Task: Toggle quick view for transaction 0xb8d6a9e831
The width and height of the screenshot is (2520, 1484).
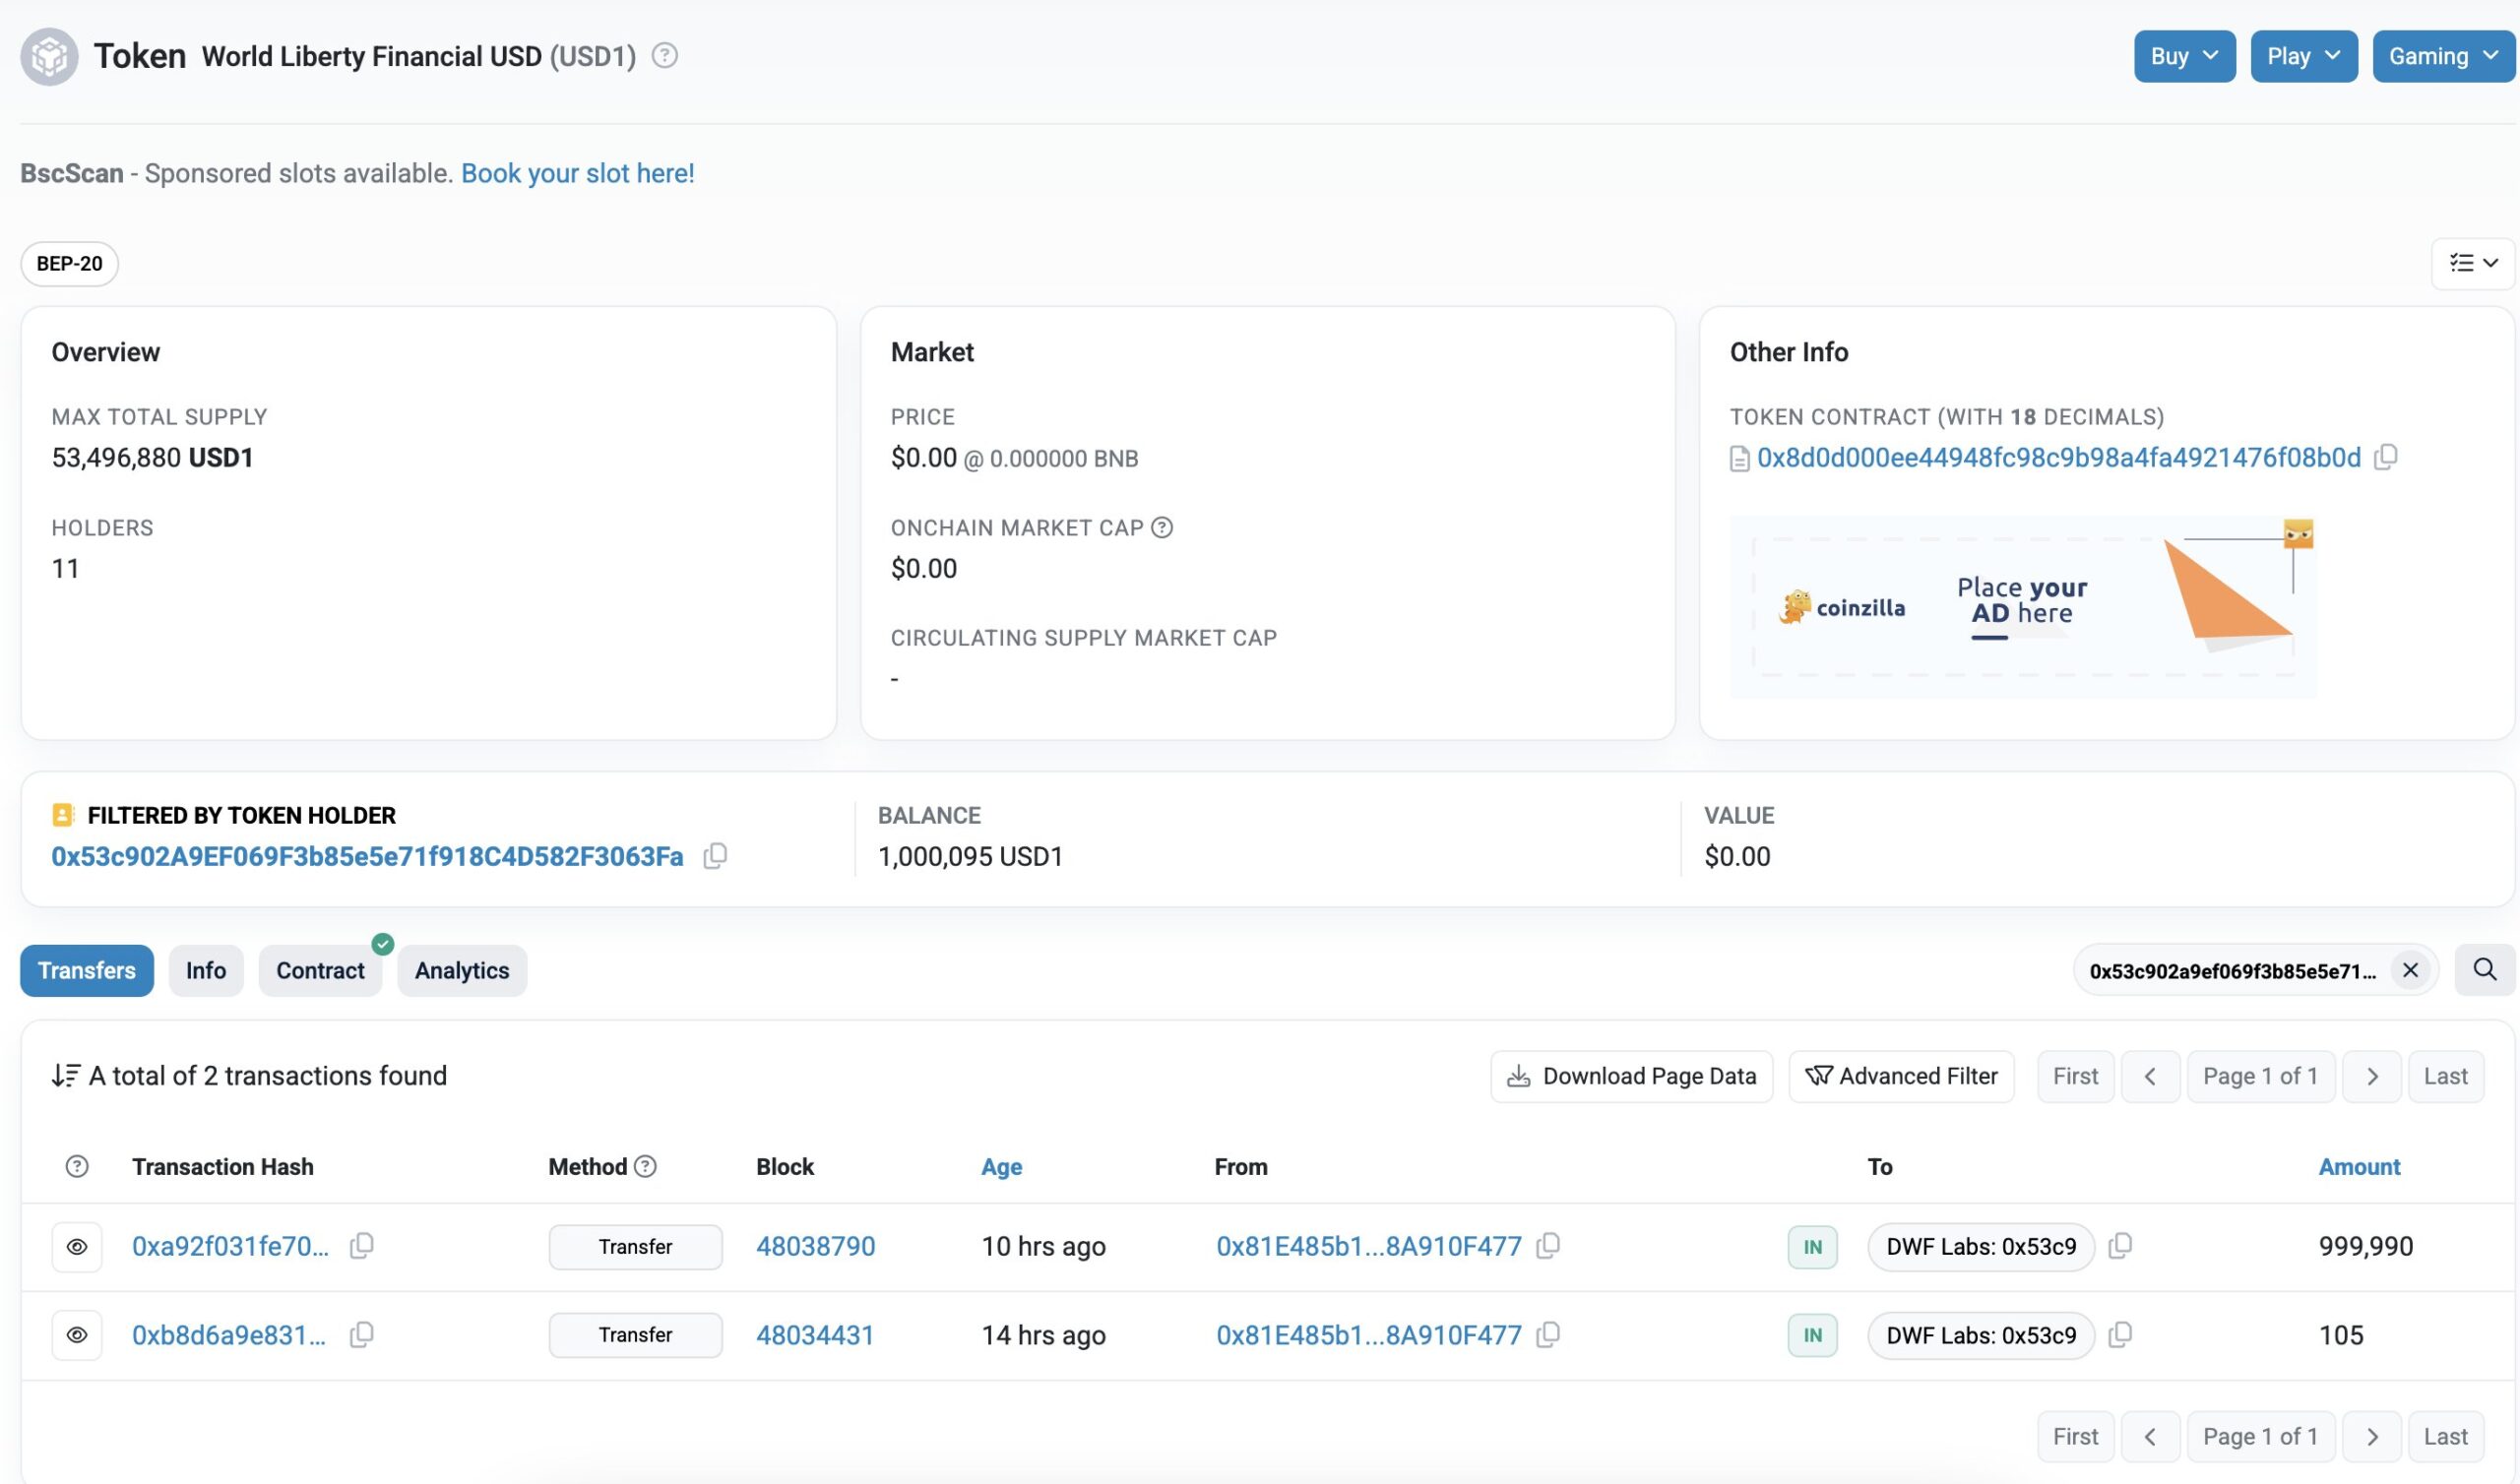Action: 77,1335
